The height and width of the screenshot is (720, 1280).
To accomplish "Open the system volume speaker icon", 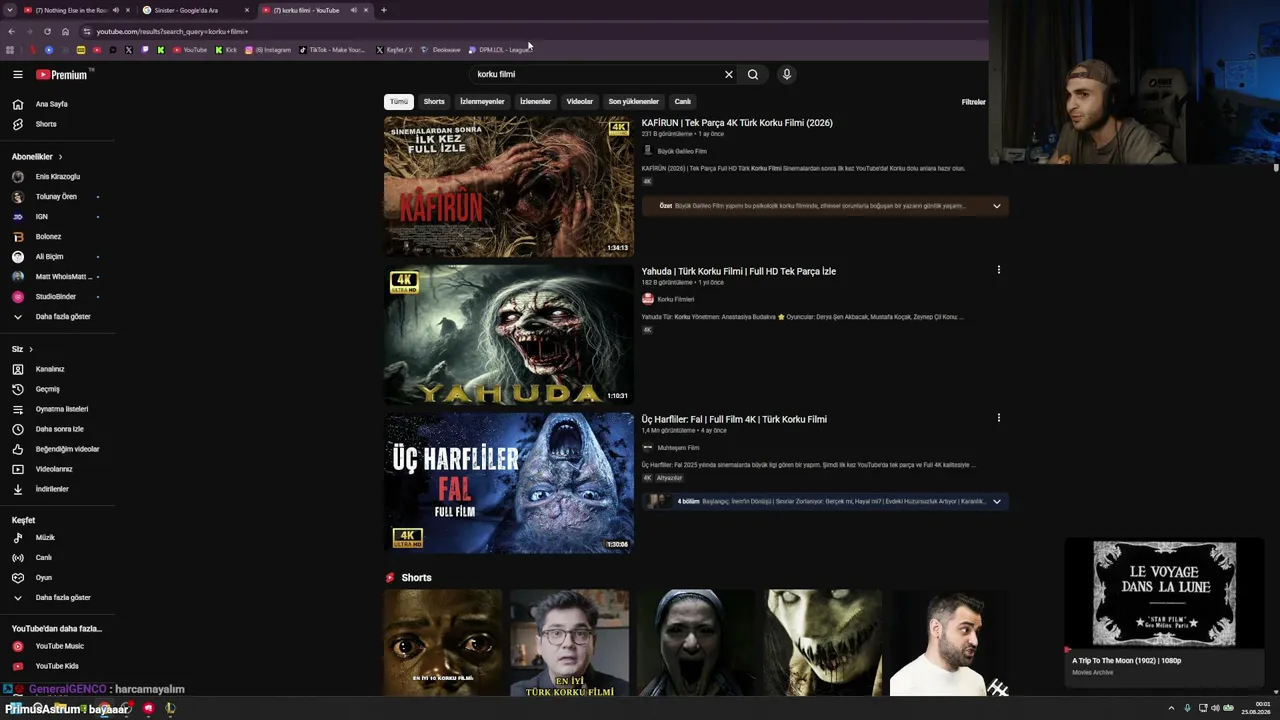I will coord(1217,708).
